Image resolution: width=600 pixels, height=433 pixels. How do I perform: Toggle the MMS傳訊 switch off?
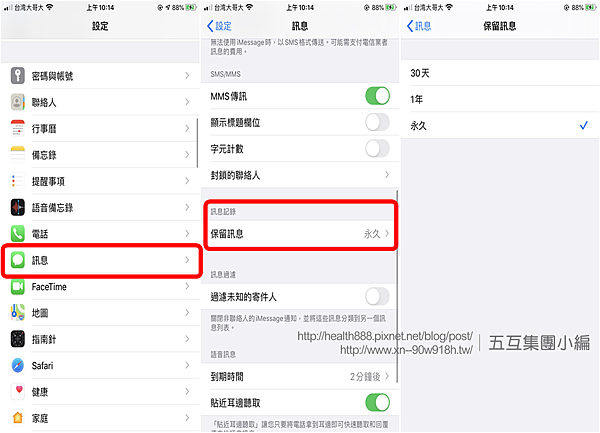(x=377, y=96)
